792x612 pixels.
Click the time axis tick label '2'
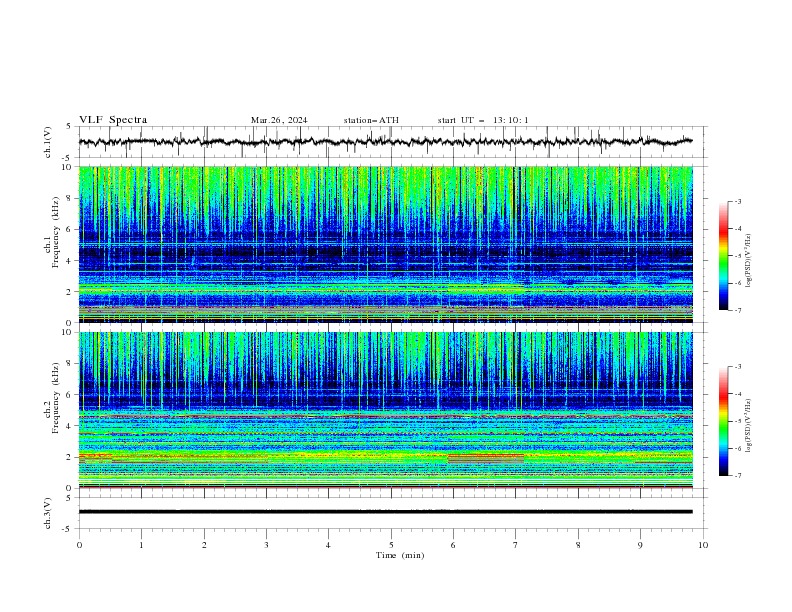coord(204,545)
